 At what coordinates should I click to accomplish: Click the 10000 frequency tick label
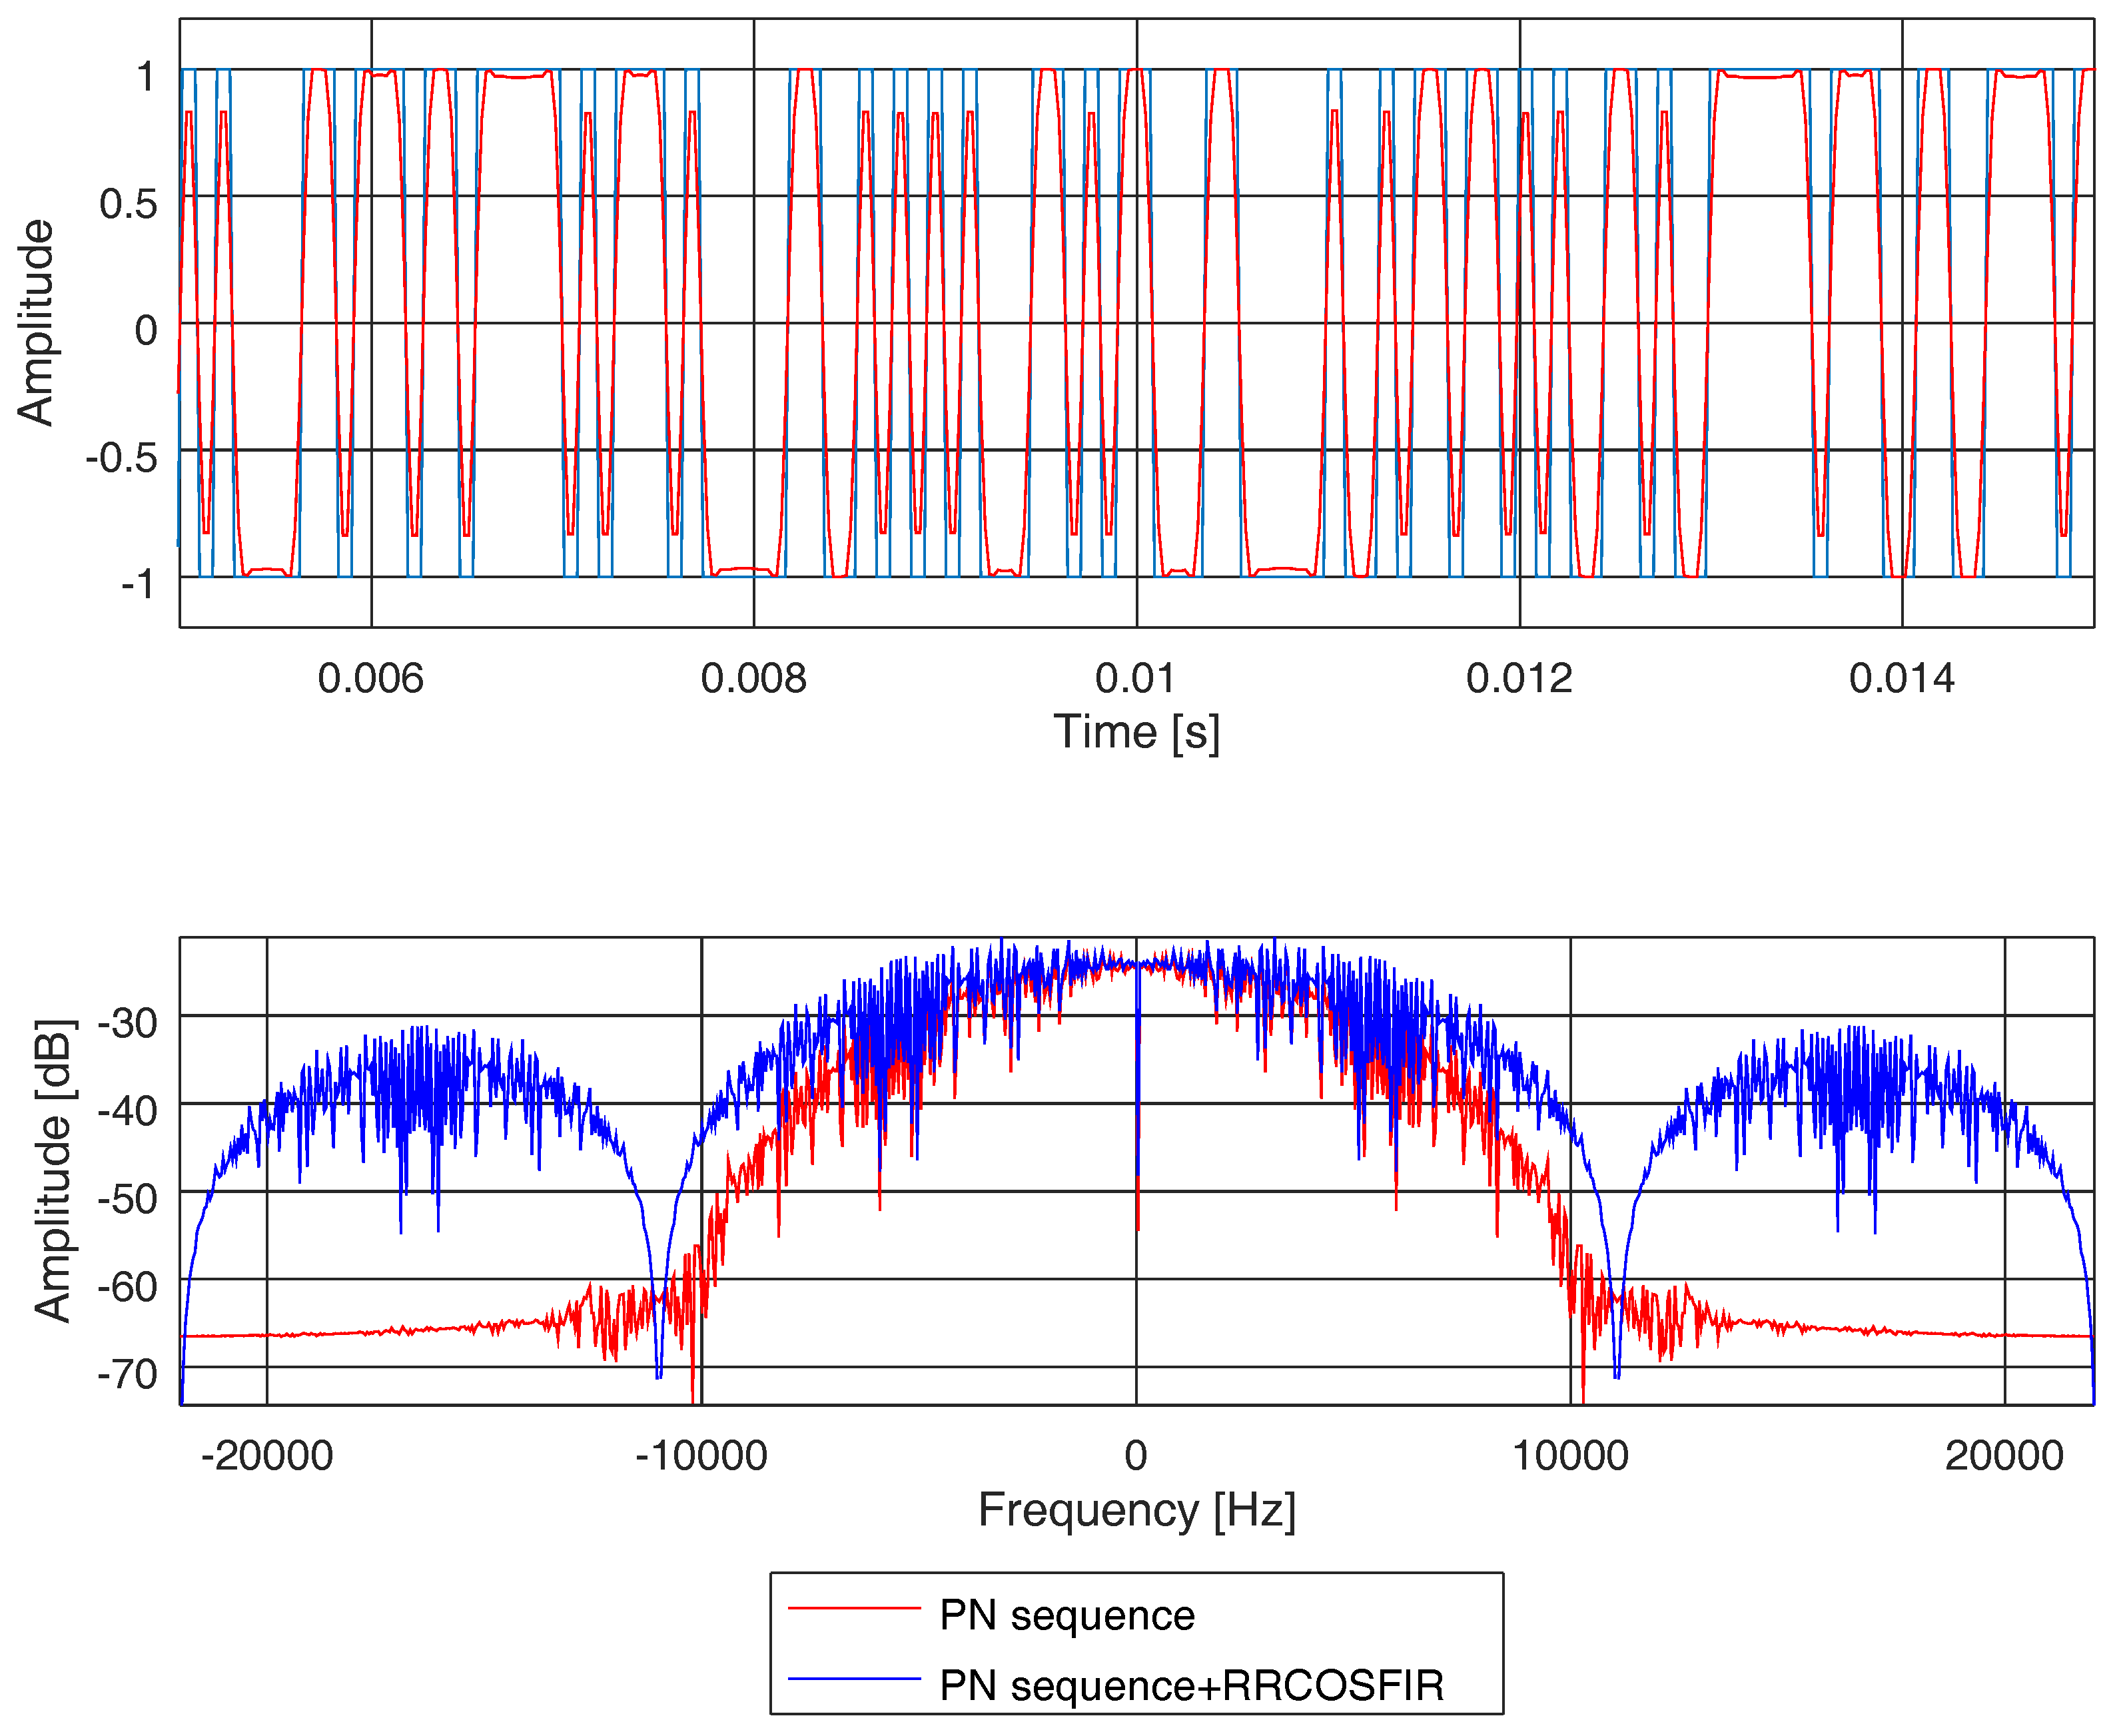tap(1570, 1456)
